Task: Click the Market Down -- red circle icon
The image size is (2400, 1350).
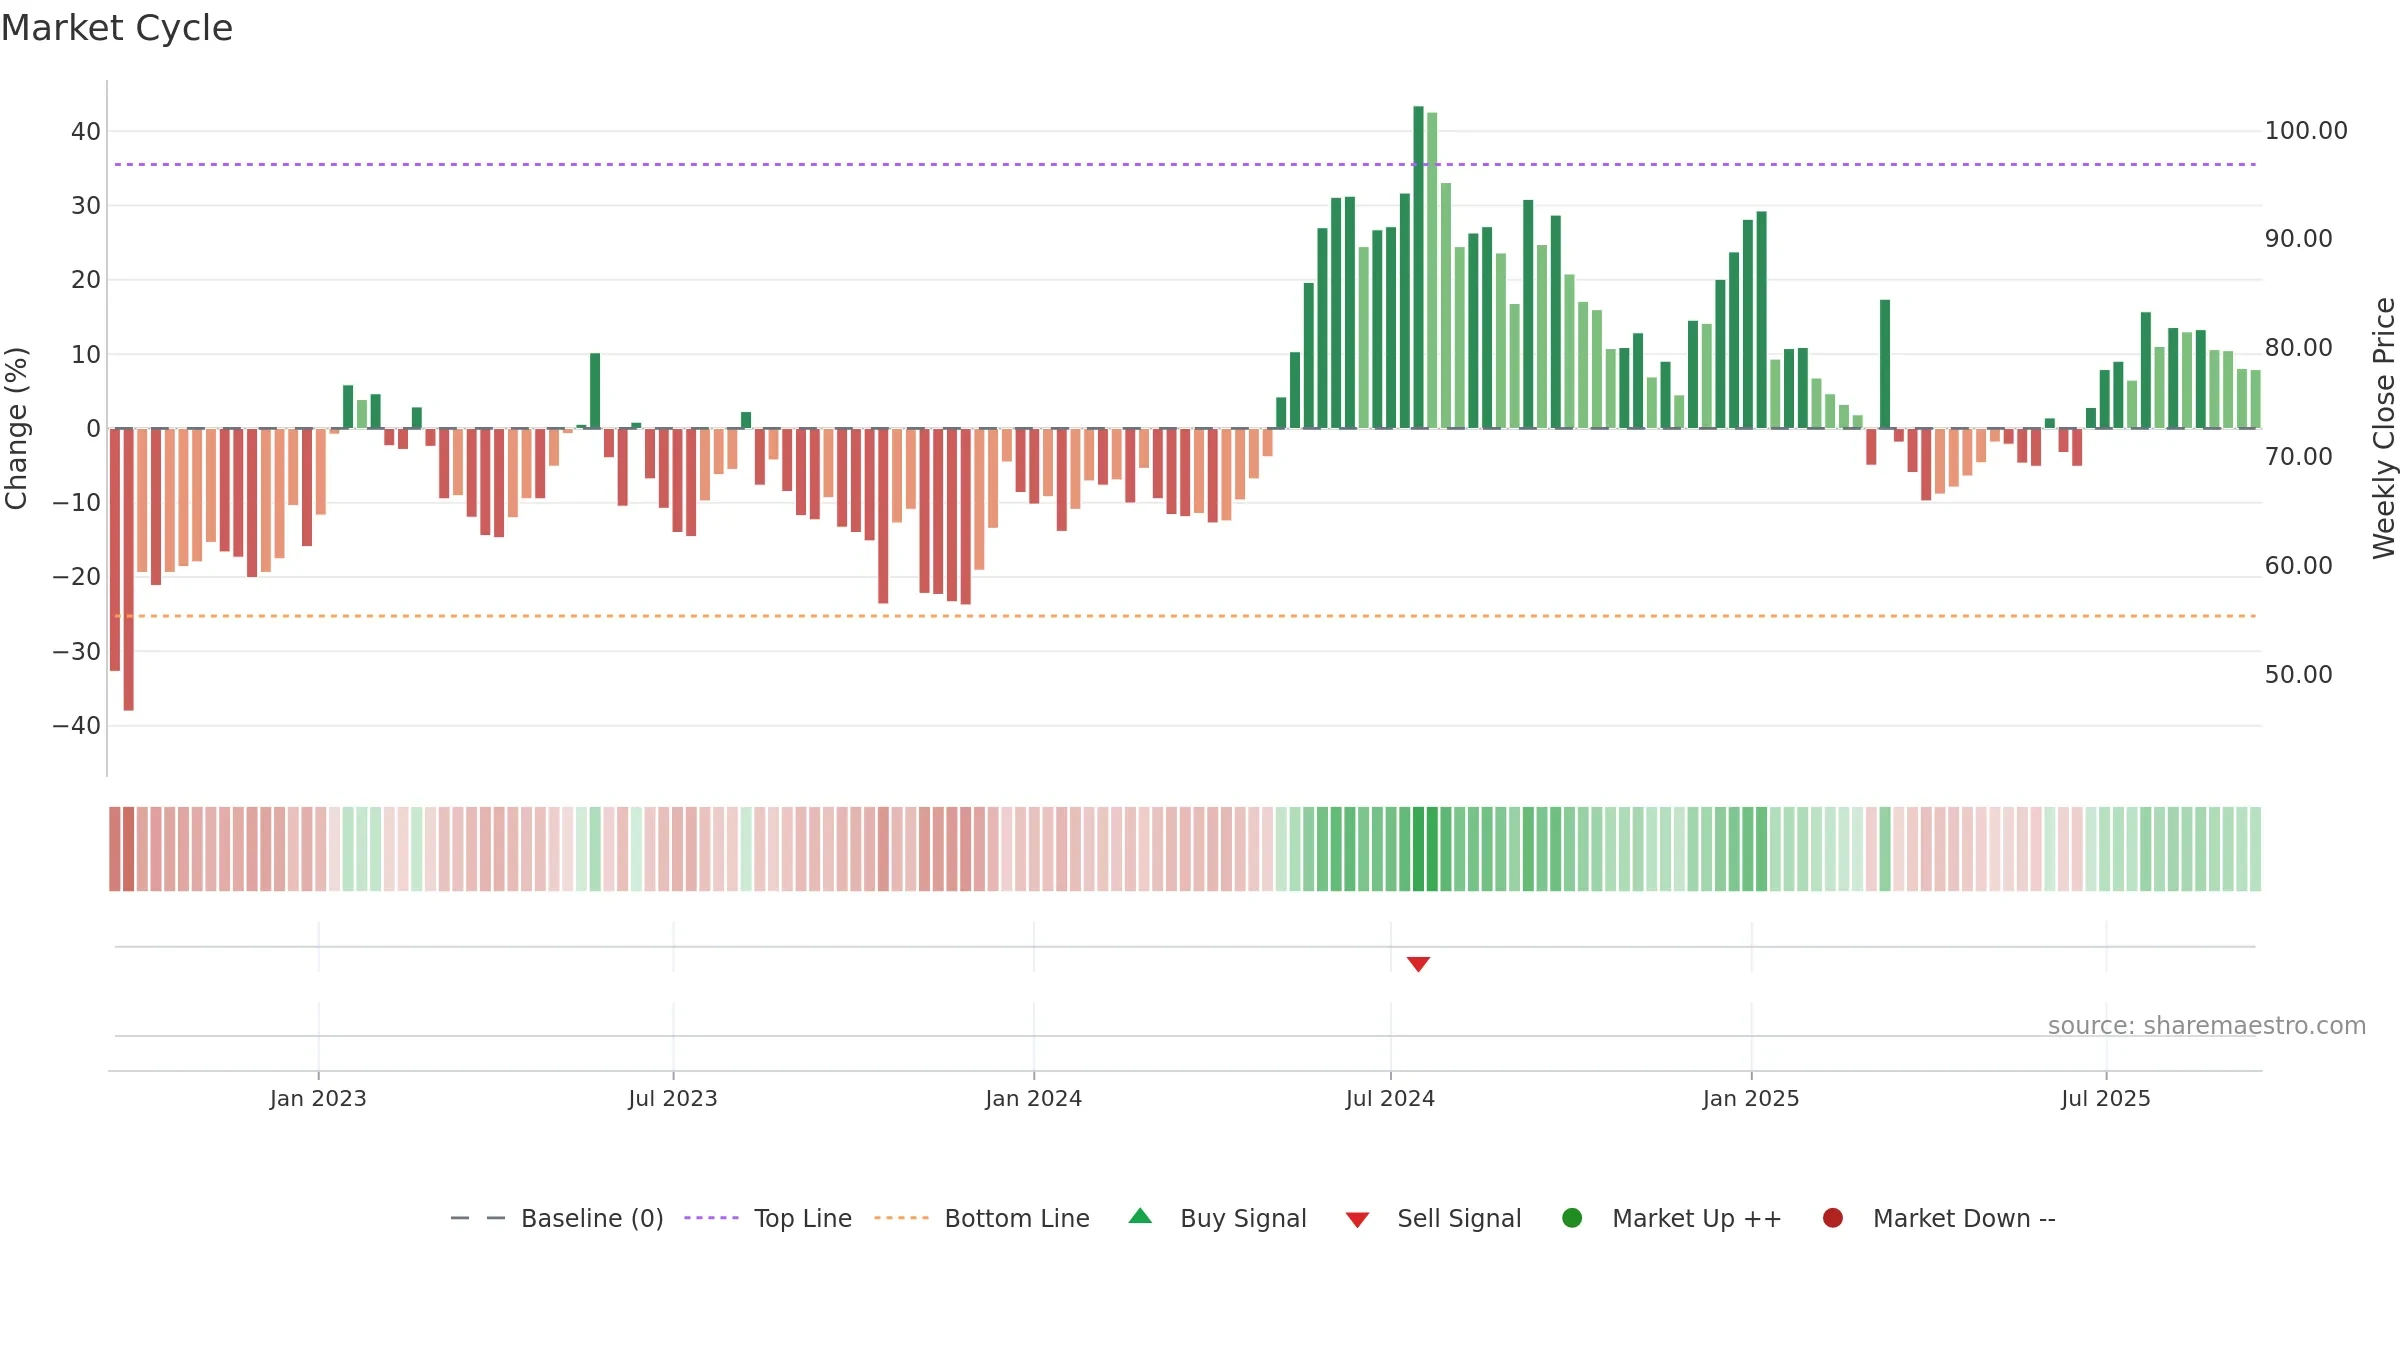Action: (x=1833, y=1218)
